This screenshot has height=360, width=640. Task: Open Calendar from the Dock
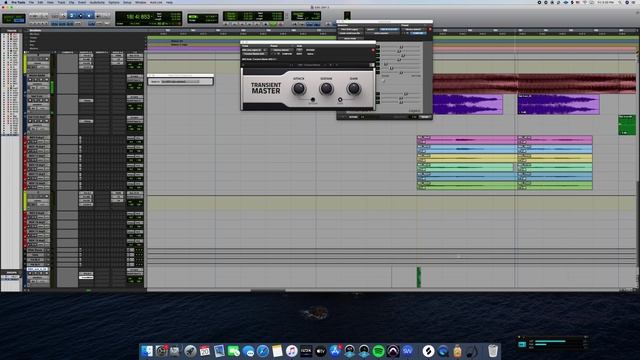(205, 351)
